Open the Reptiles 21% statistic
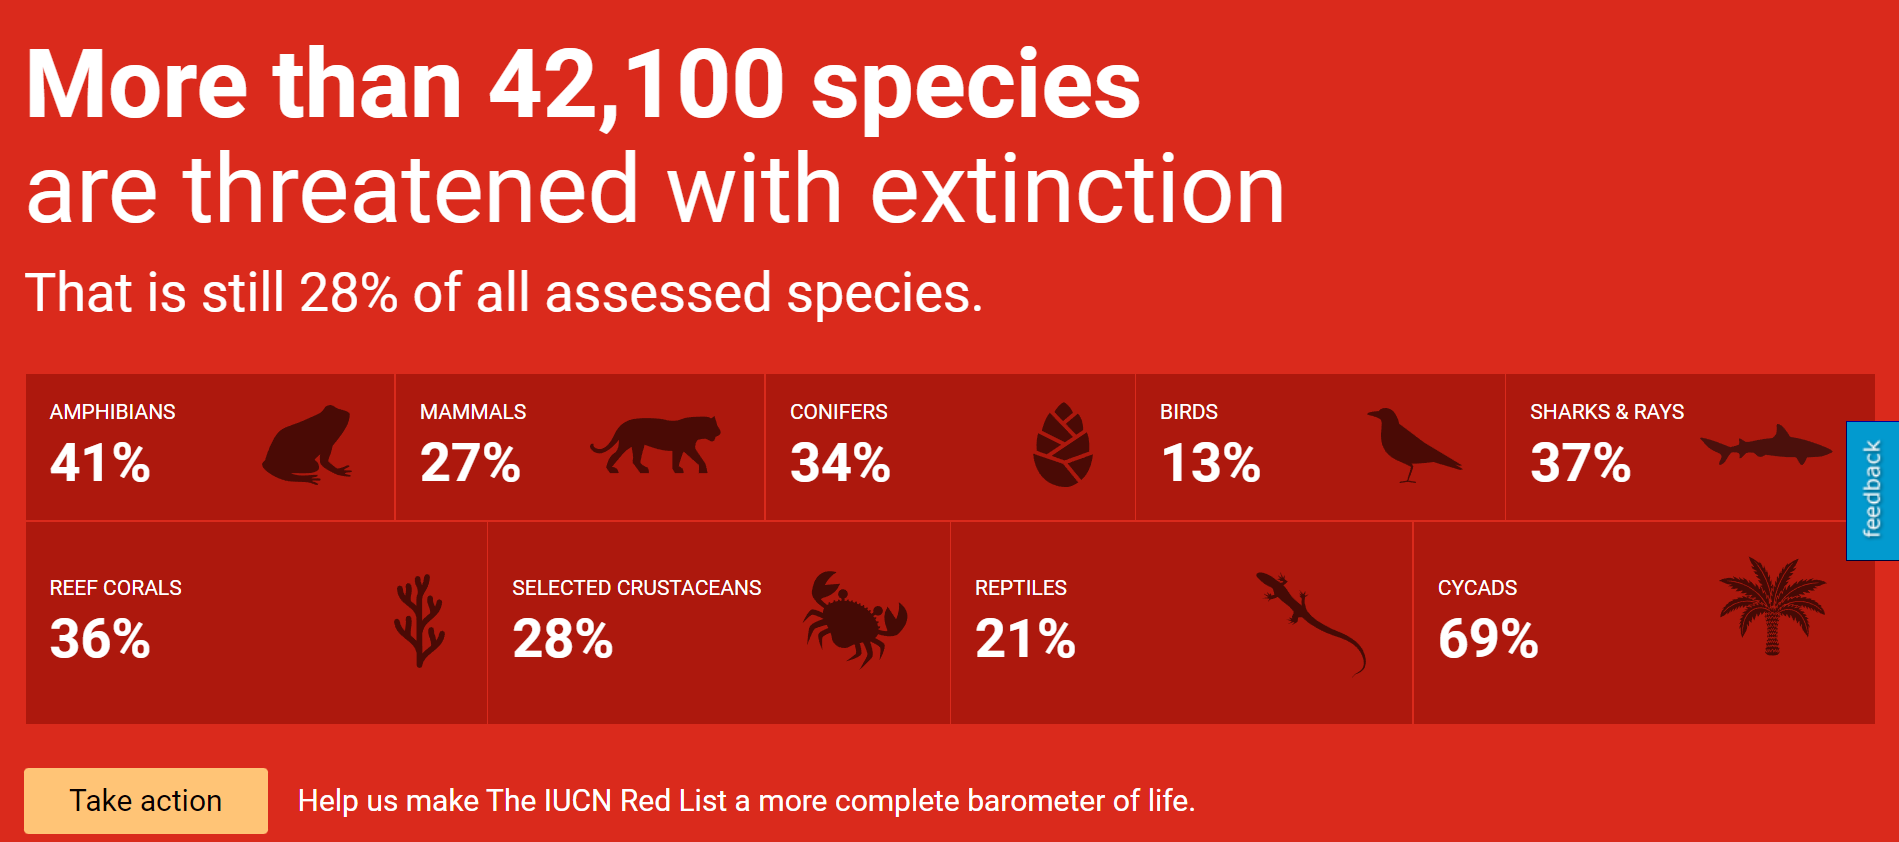 (1026, 638)
